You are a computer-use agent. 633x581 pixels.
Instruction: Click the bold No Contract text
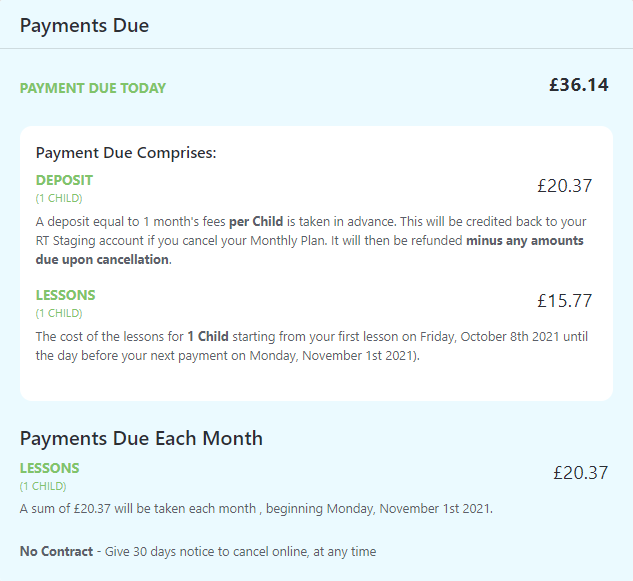click(x=57, y=552)
